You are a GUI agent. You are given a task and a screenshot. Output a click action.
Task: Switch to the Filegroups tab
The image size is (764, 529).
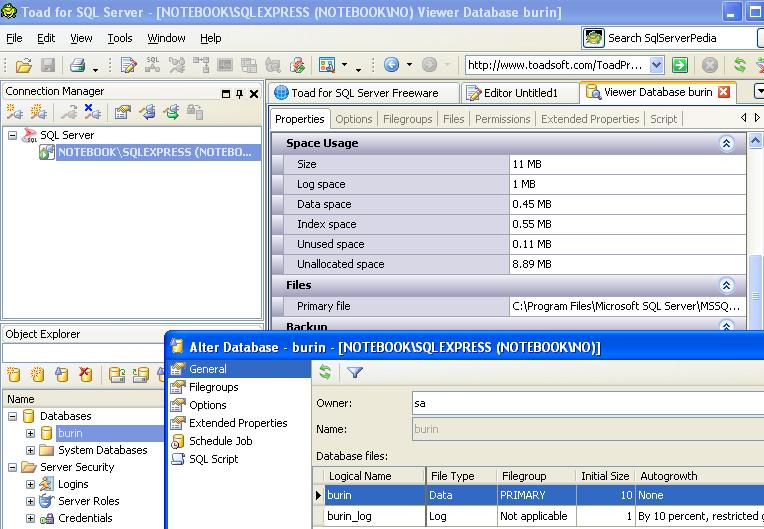409,119
